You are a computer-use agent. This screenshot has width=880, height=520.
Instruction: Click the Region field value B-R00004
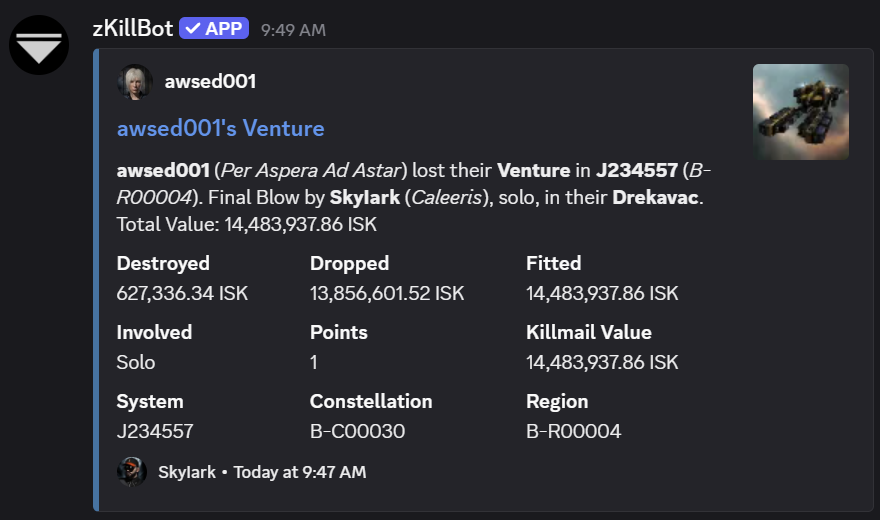point(573,431)
